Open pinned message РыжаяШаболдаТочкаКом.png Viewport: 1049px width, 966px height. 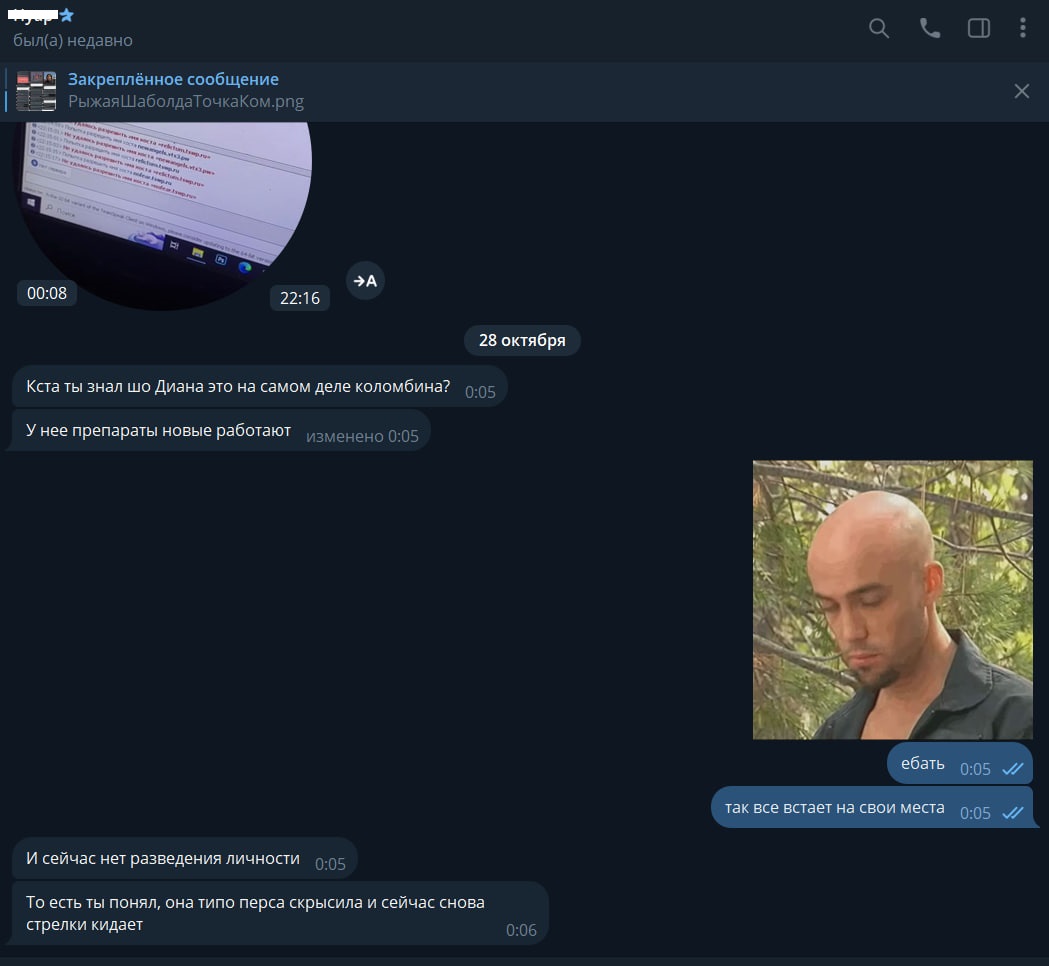(x=186, y=101)
